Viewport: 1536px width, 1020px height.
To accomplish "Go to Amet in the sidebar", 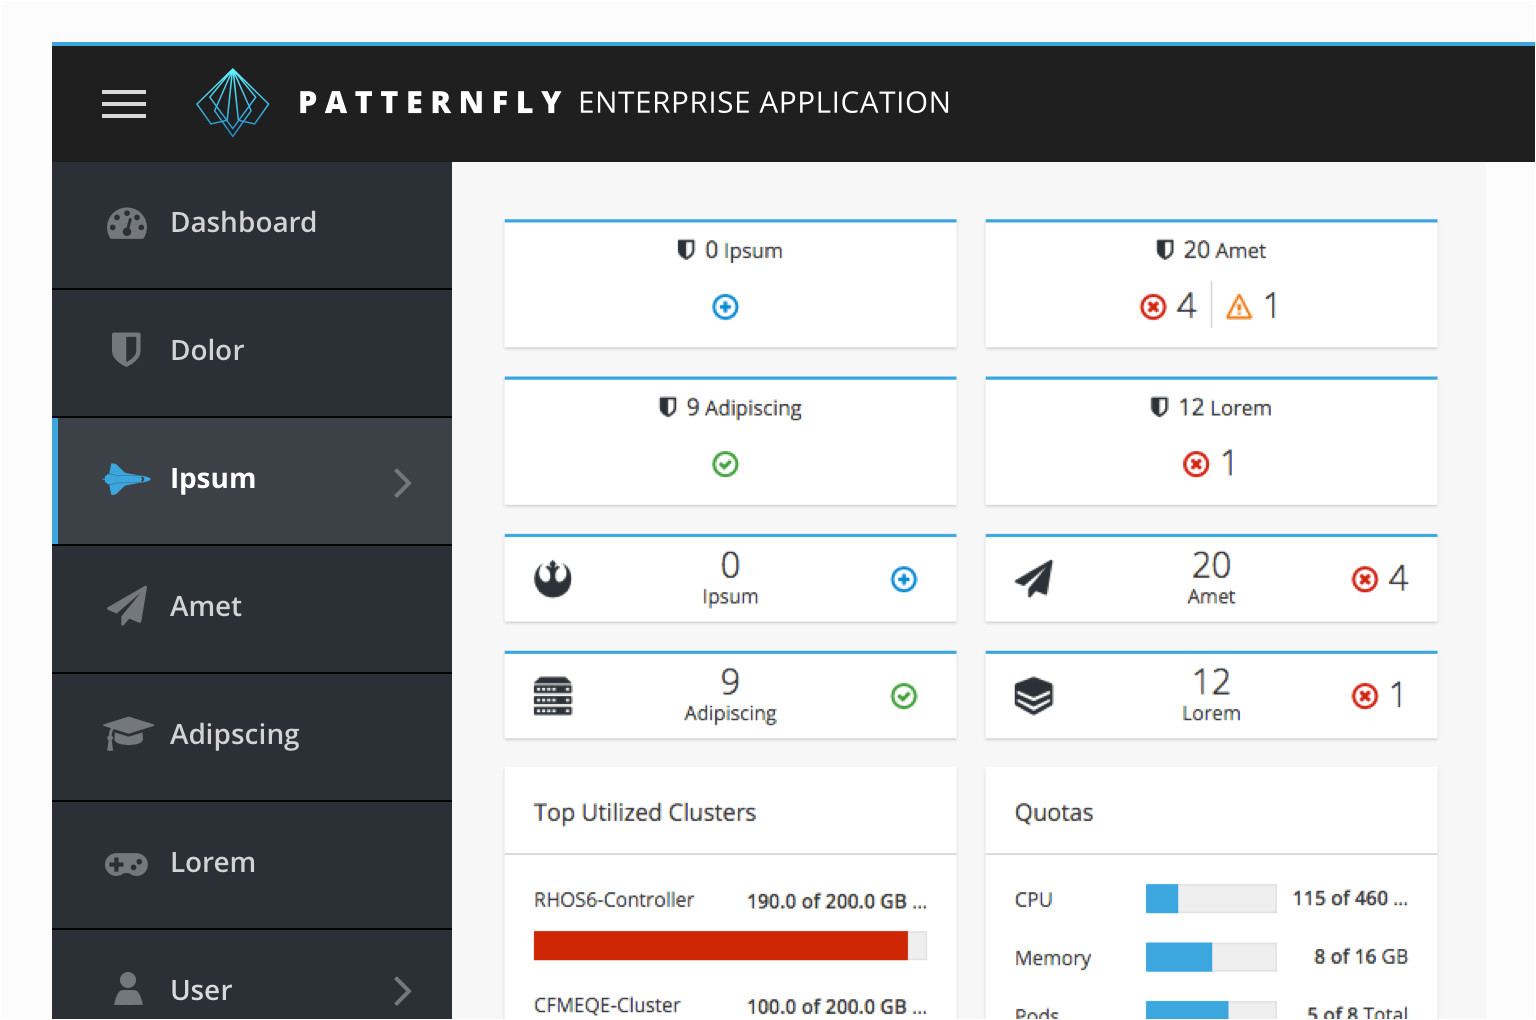I will click(252, 609).
